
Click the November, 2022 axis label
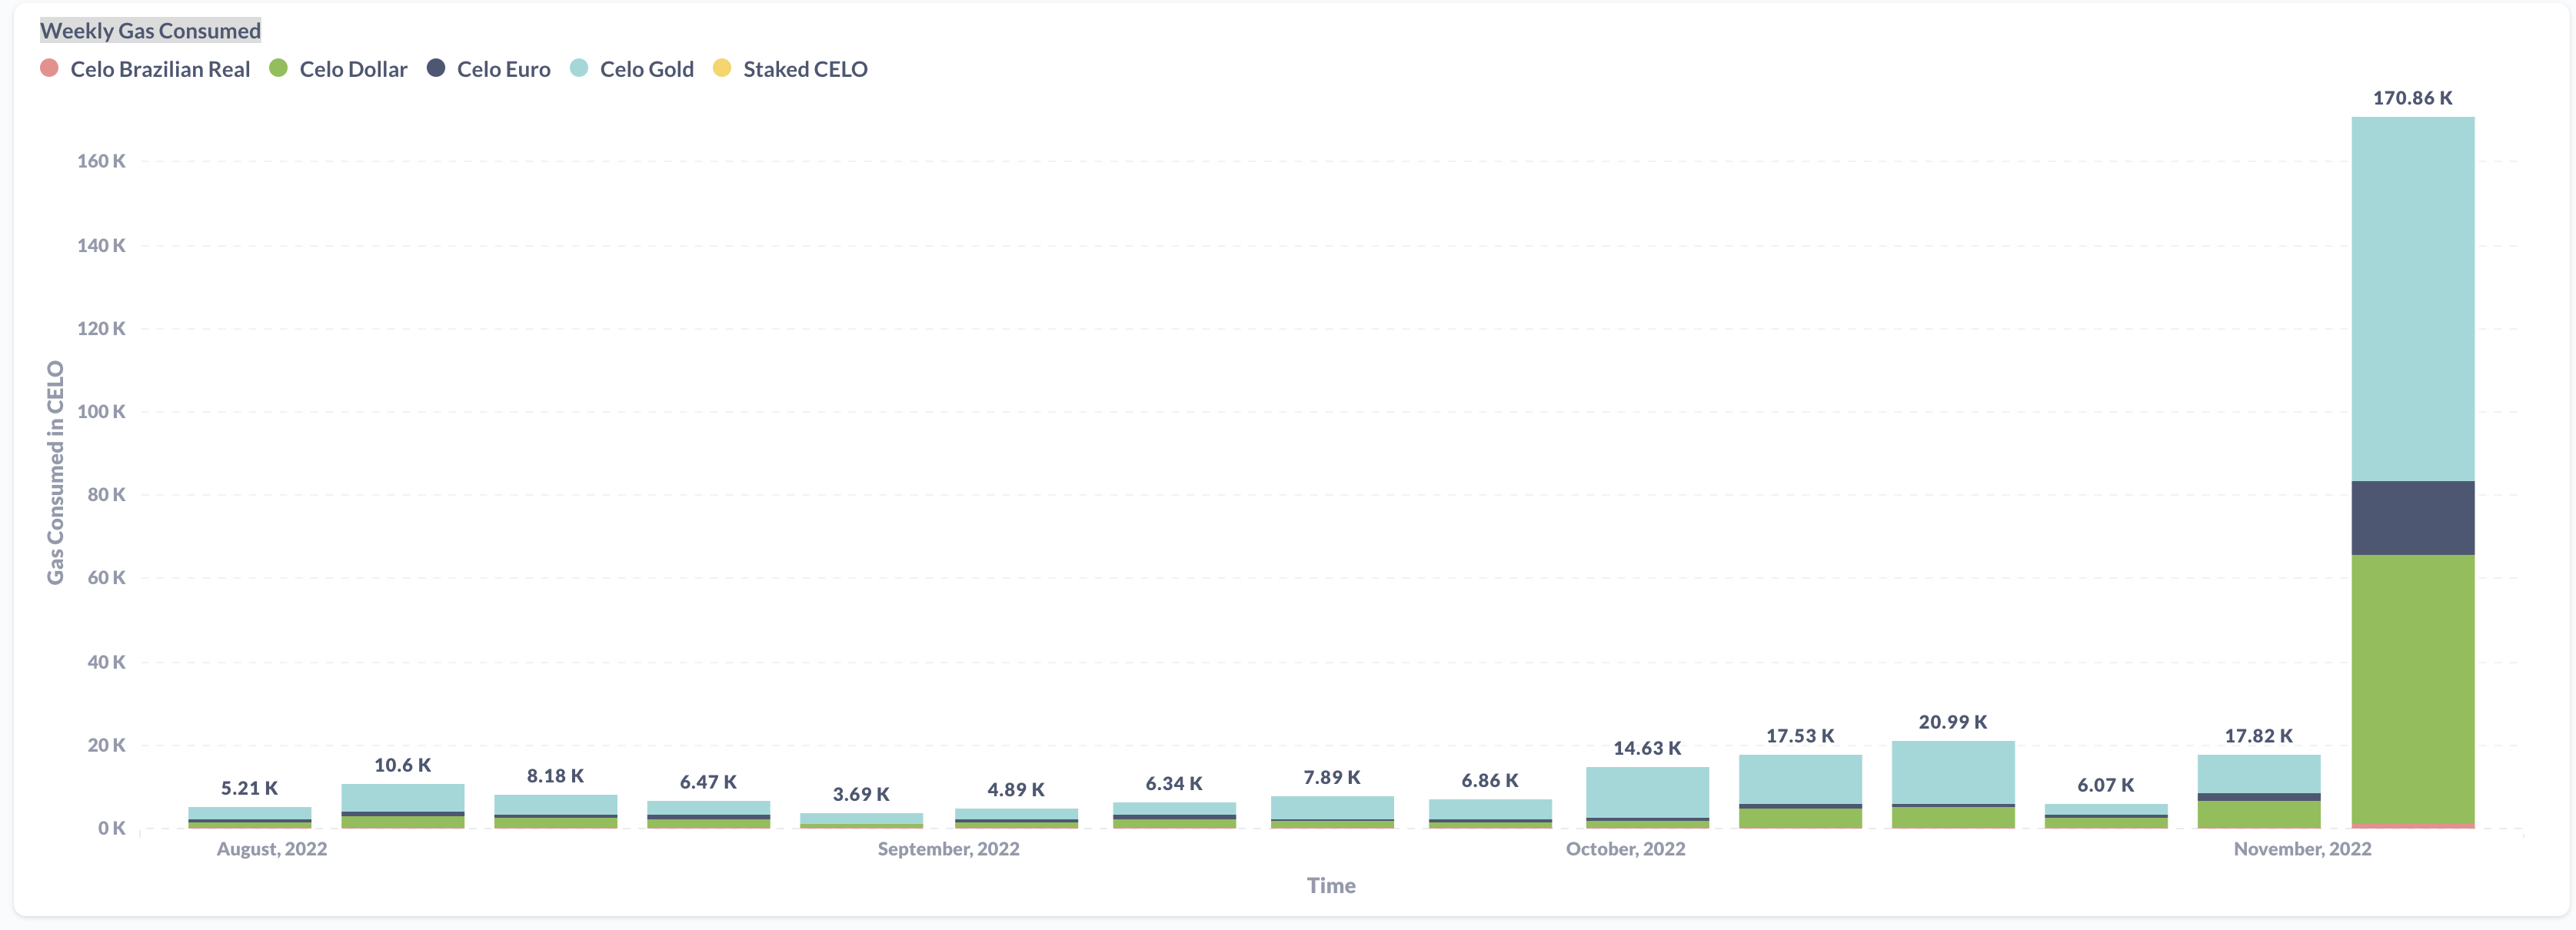[2302, 849]
